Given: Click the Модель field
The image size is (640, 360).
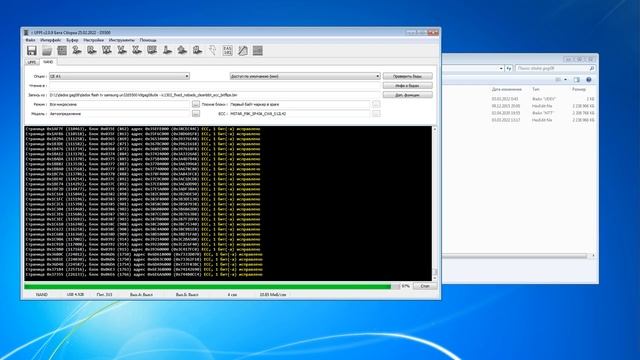Looking at the screenshot, I should 119,114.
